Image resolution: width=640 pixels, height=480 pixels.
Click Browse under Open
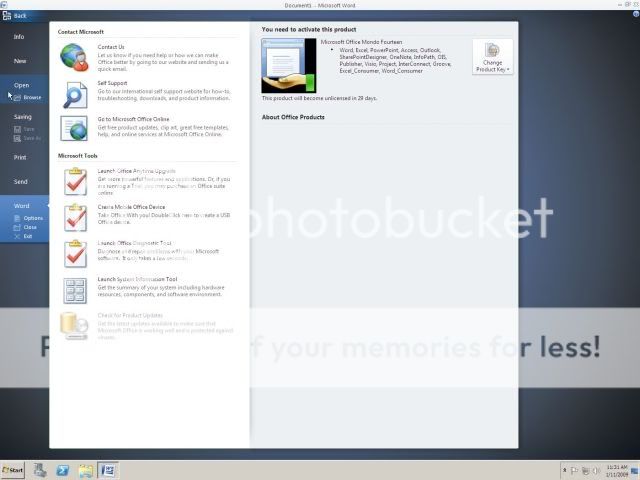point(28,97)
